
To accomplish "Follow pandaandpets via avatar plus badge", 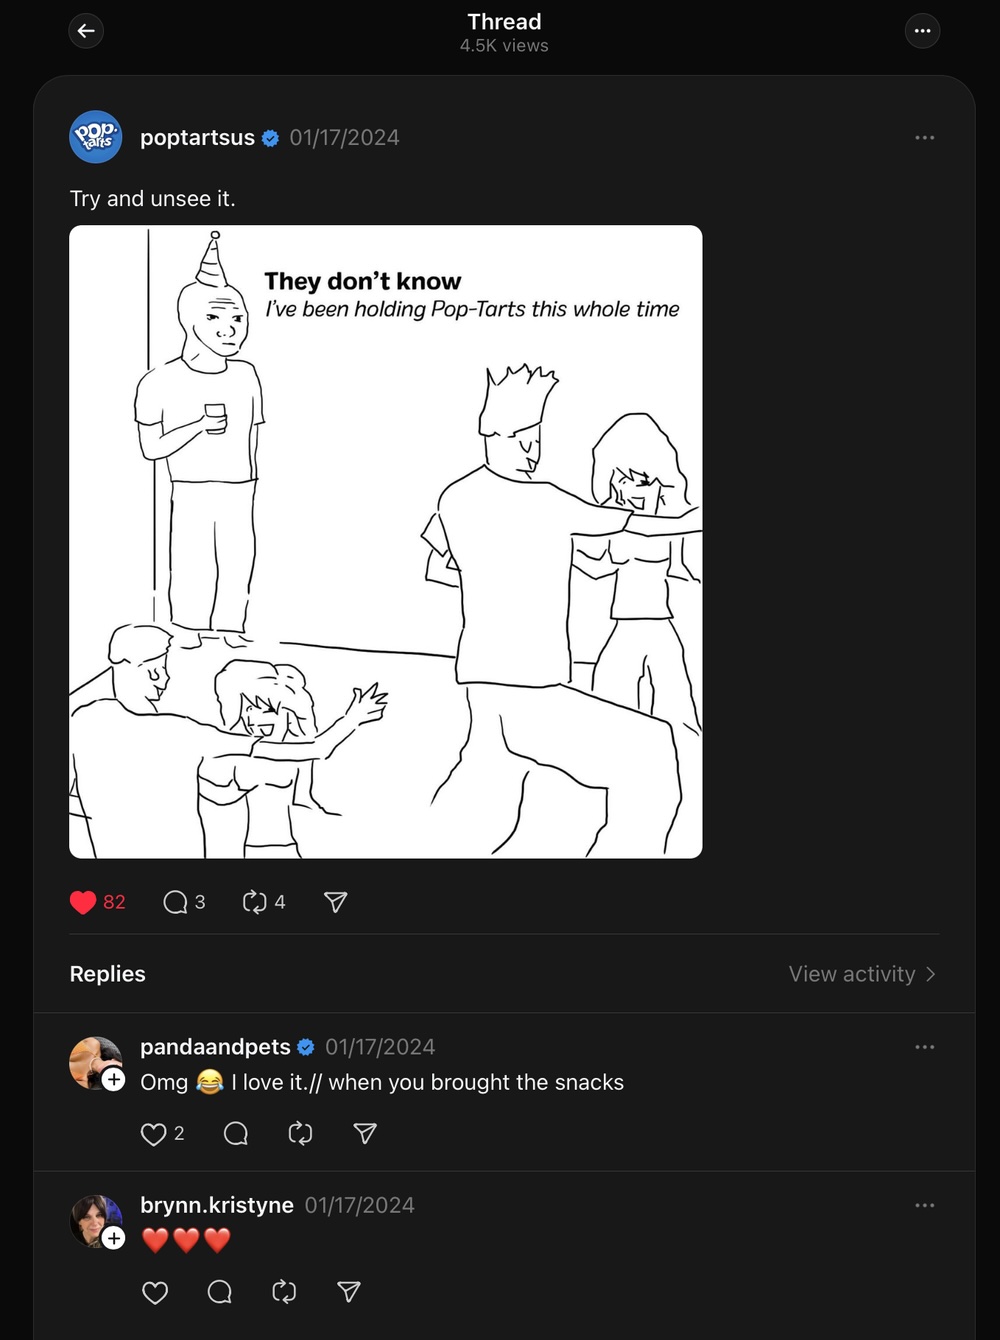I will (x=114, y=1080).
